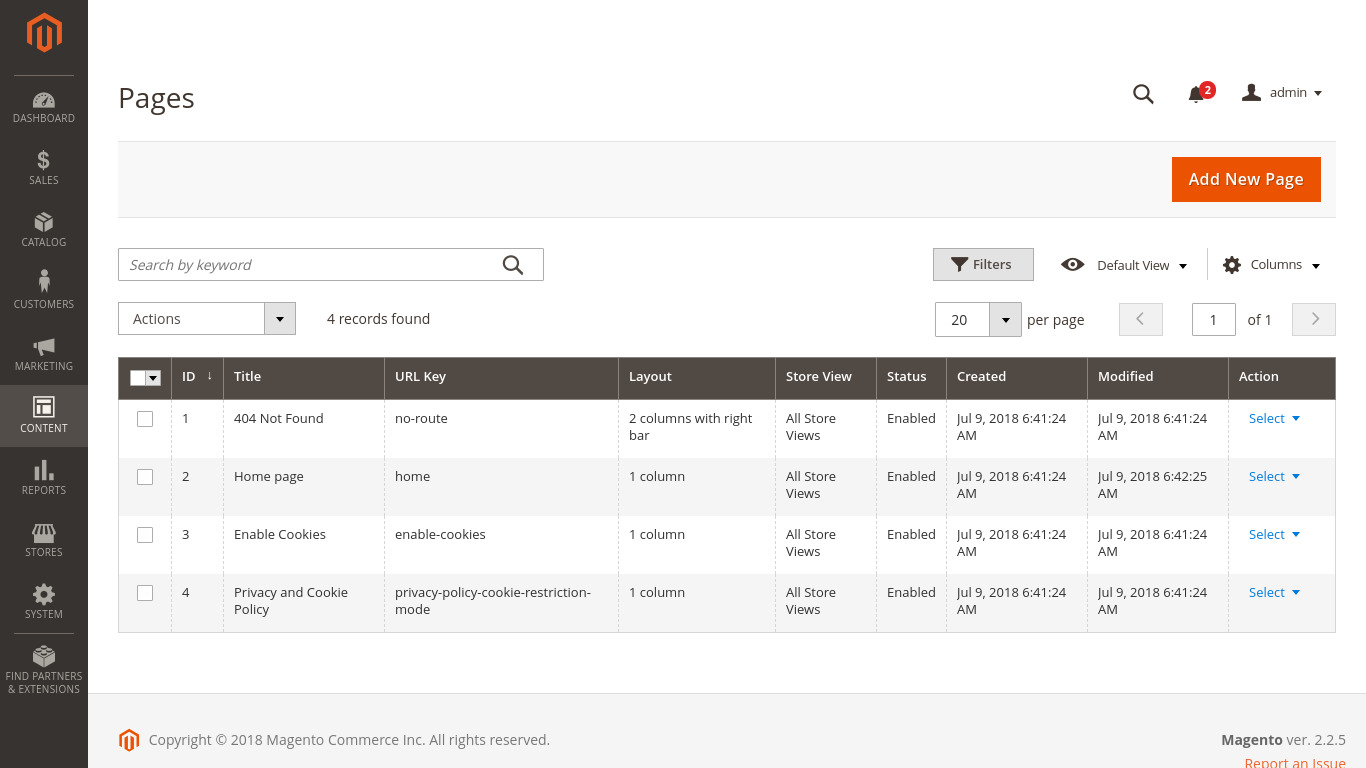Select the Home page row checkbox

click(145, 477)
